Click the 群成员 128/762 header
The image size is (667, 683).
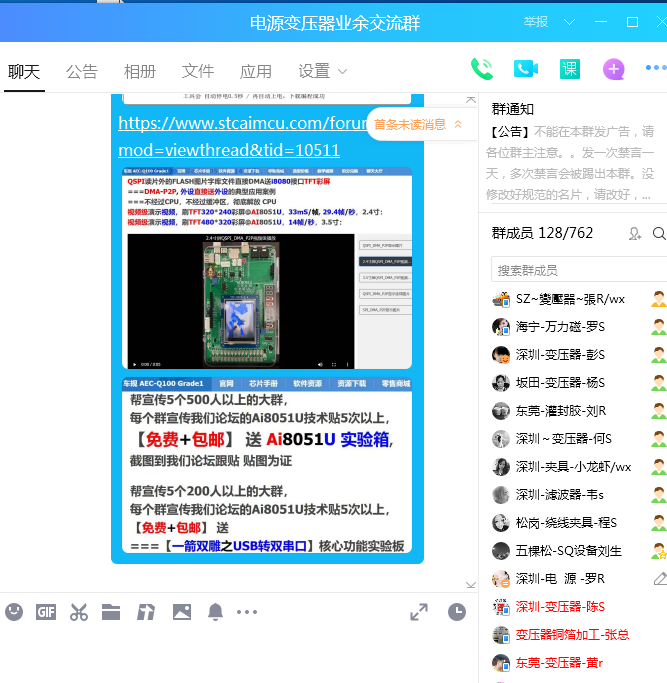542,233
